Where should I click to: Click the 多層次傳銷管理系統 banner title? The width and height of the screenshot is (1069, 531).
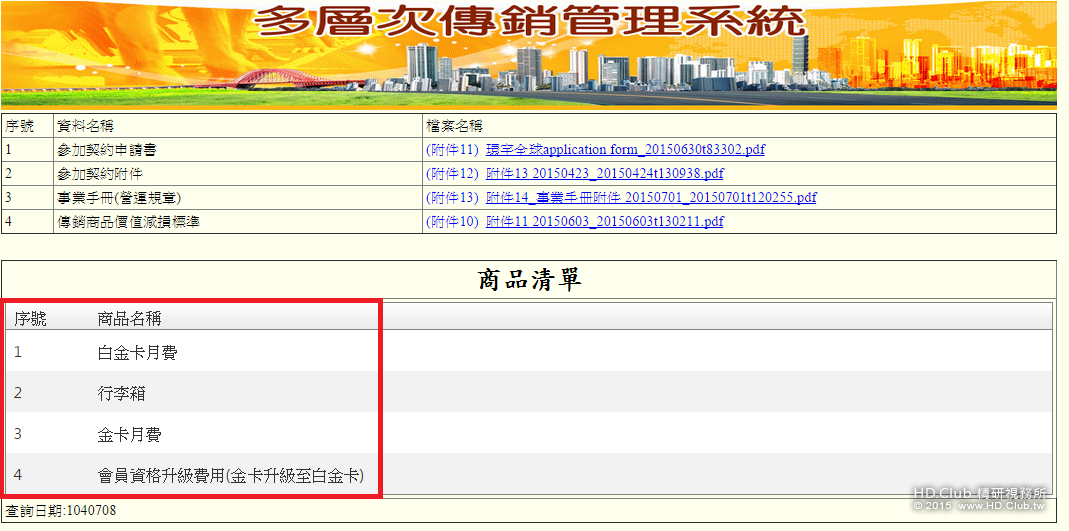tap(531, 21)
